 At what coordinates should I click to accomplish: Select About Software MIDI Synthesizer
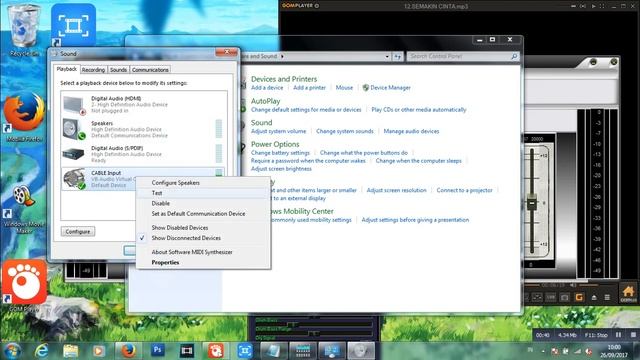[192, 252]
